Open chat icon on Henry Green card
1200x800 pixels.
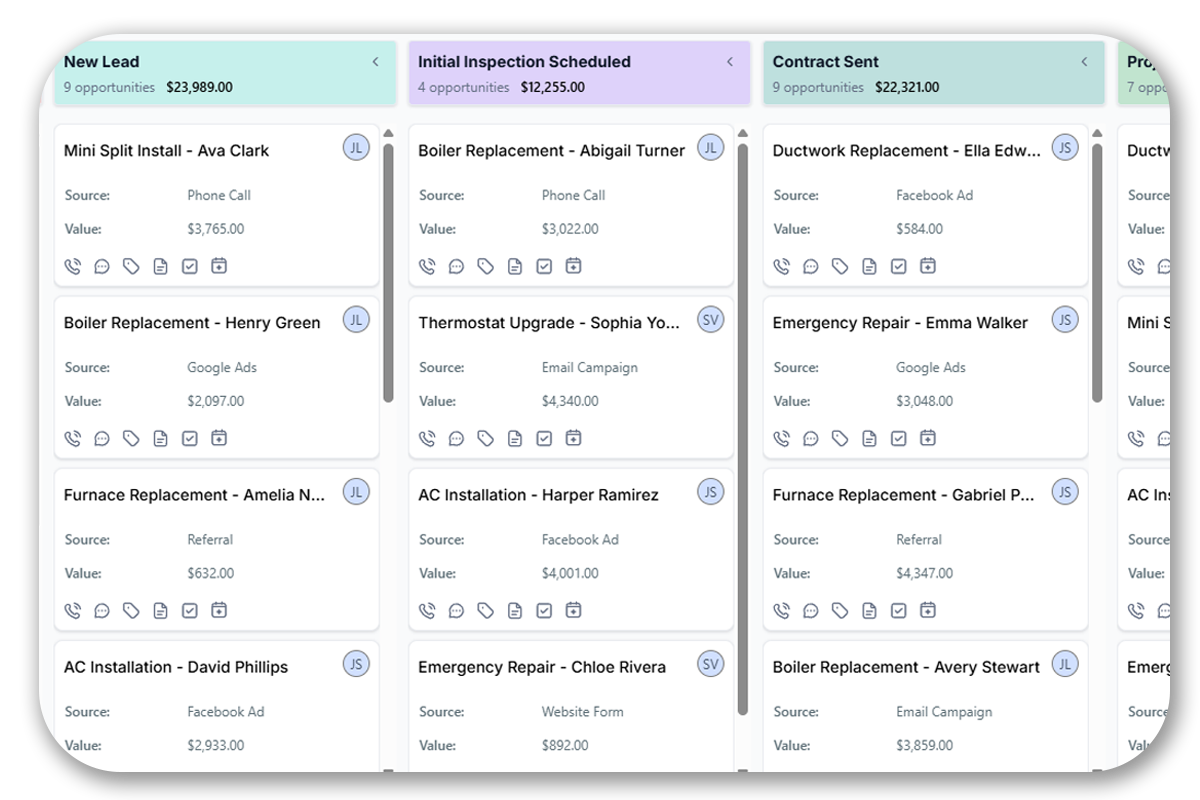[x=102, y=438]
